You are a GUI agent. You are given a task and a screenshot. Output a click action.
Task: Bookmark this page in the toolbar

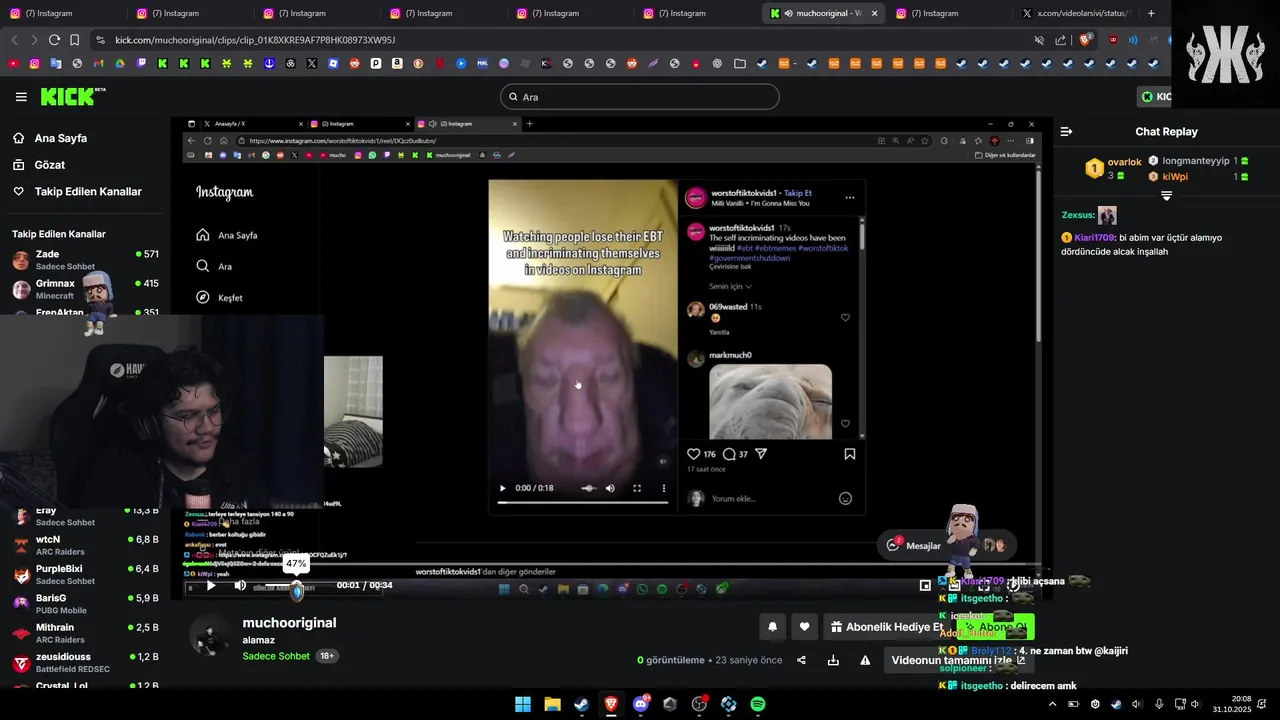tap(74, 40)
